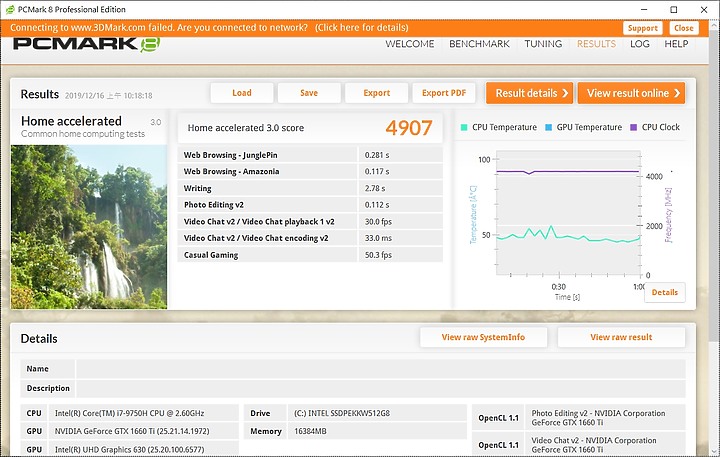Select the RESULTS tab
This screenshot has height=457, width=720.
596,44
